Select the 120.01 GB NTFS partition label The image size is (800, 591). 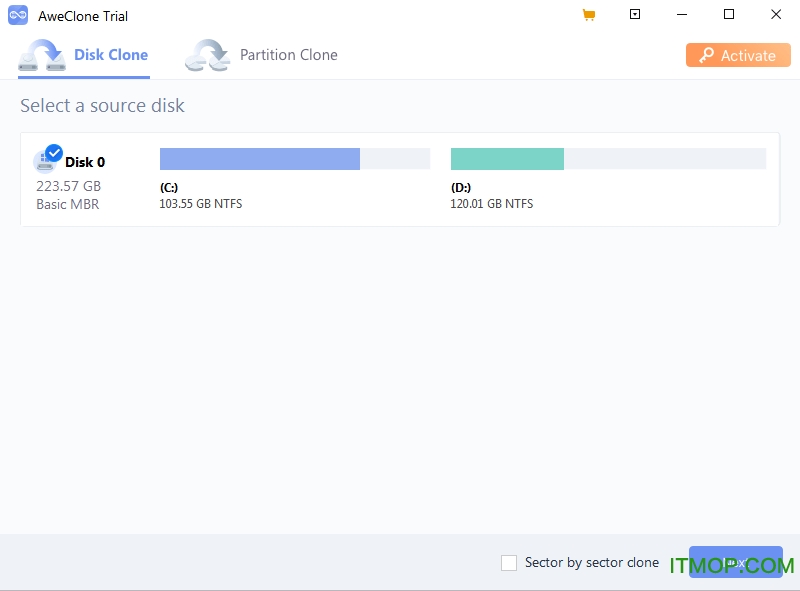click(x=491, y=204)
